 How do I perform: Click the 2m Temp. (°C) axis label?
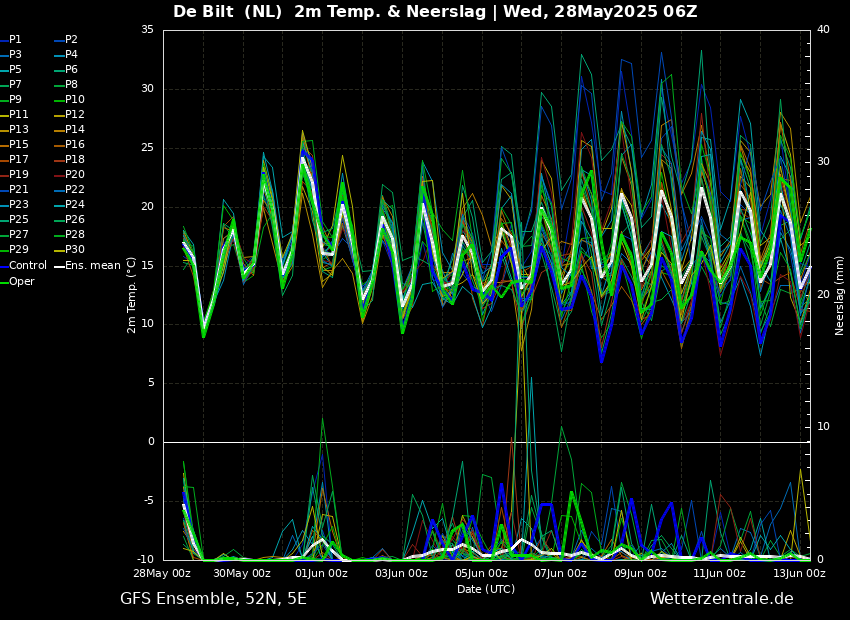coord(131,294)
